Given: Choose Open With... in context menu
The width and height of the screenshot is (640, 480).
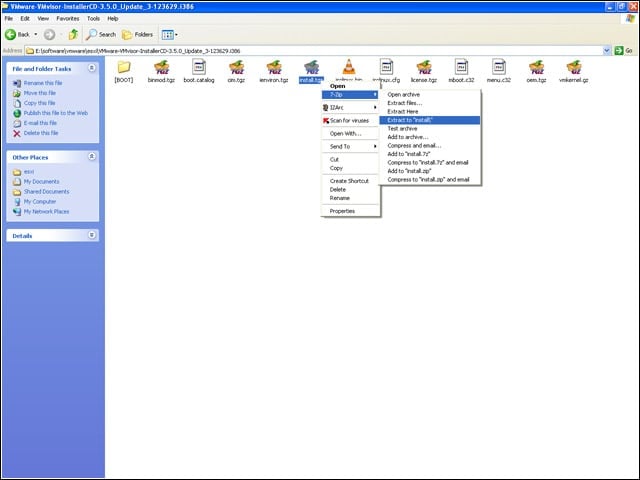Looking at the screenshot, I should click(x=351, y=133).
